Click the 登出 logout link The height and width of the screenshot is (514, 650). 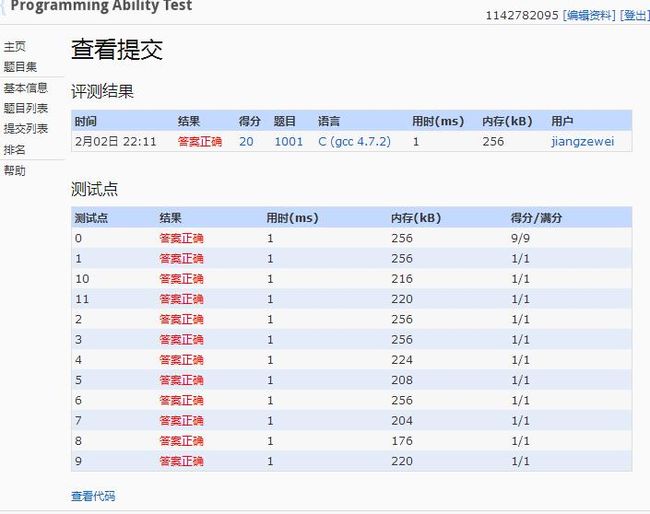tap(635, 15)
